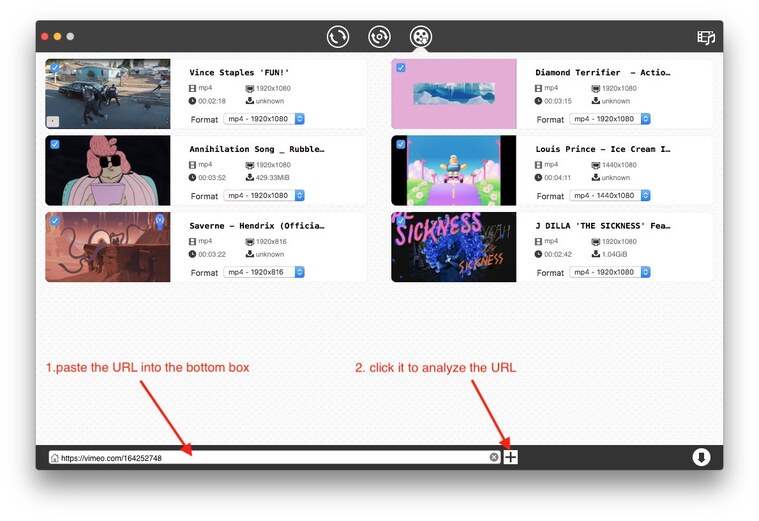The width and height of the screenshot is (759, 521).
Task: Click the J DILLA SICKNESS thumbnail
Action: click(454, 247)
